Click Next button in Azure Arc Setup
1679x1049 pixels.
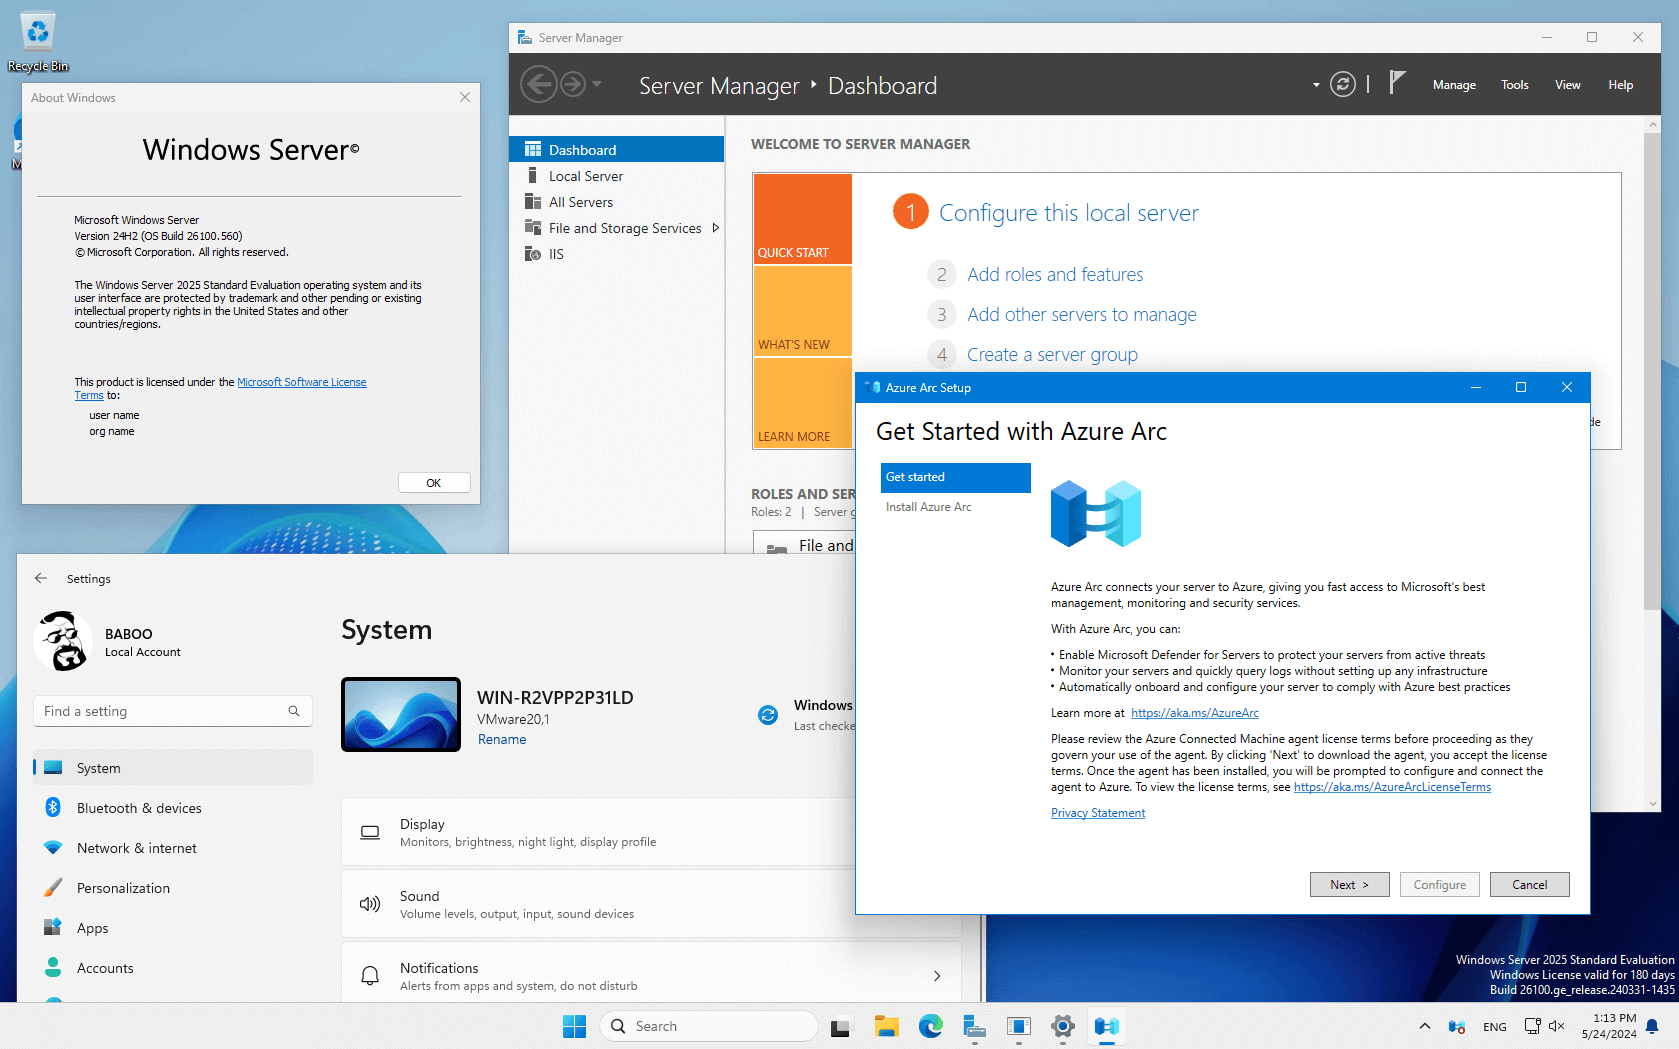(x=1349, y=884)
